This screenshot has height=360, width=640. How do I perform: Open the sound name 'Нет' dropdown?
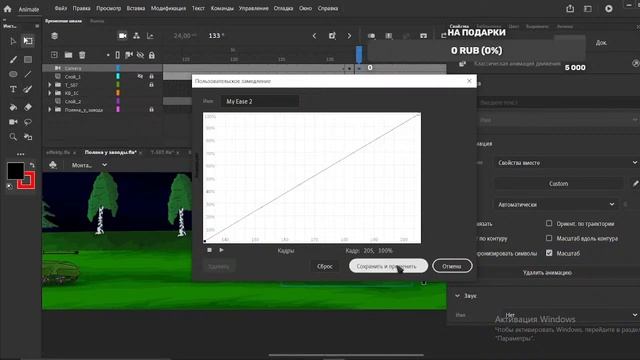[x=570, y=315]
